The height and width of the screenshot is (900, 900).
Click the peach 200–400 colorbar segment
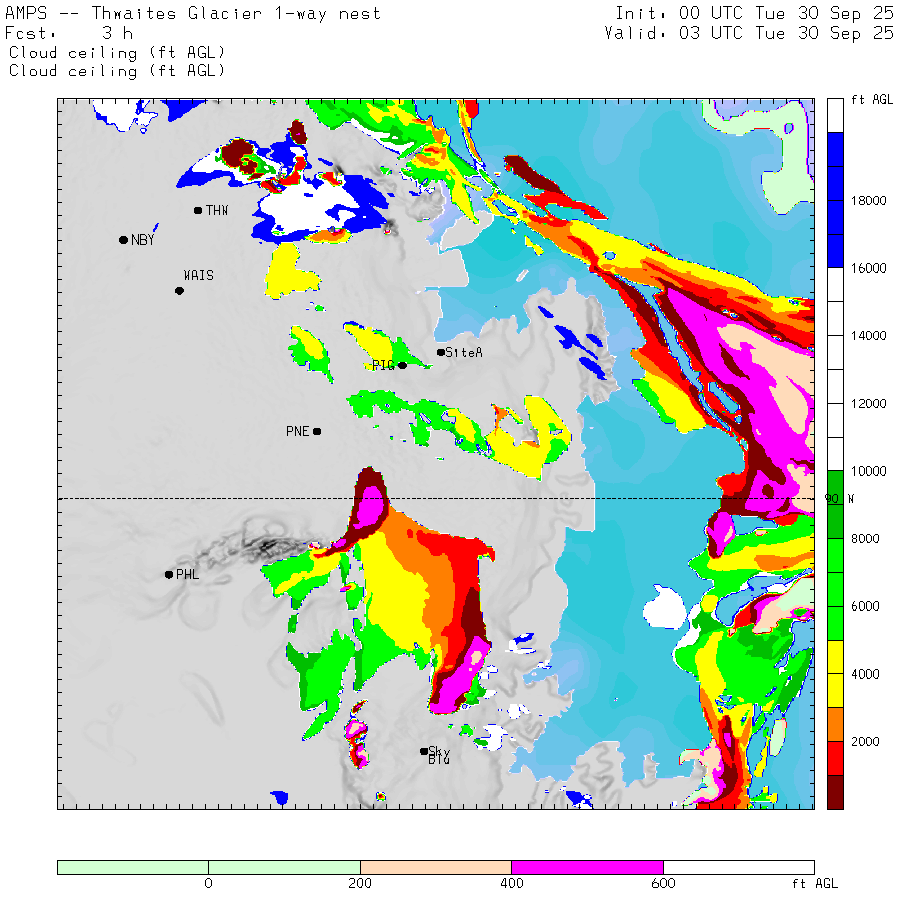point(436,867)
